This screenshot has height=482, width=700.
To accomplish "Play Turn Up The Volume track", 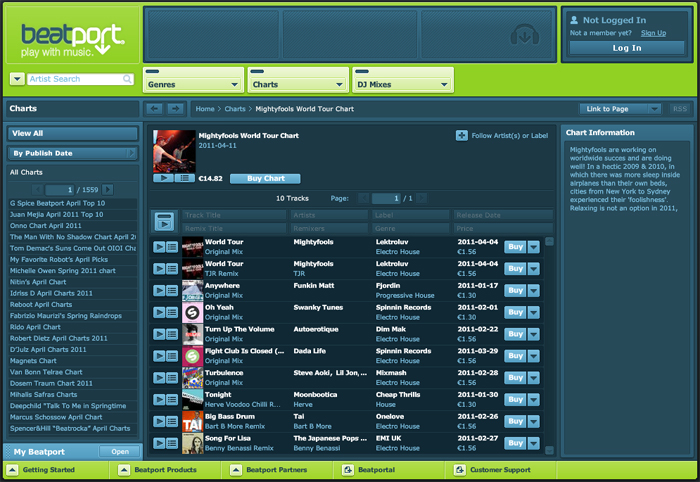I will click(x=159, y=334).
